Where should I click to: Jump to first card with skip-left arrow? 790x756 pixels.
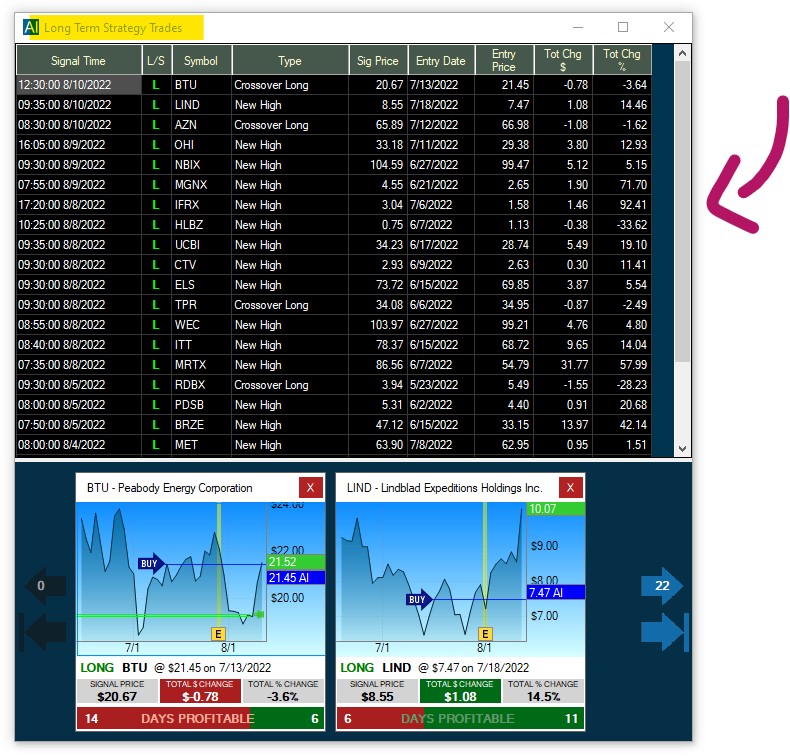(x=43, y=632)
